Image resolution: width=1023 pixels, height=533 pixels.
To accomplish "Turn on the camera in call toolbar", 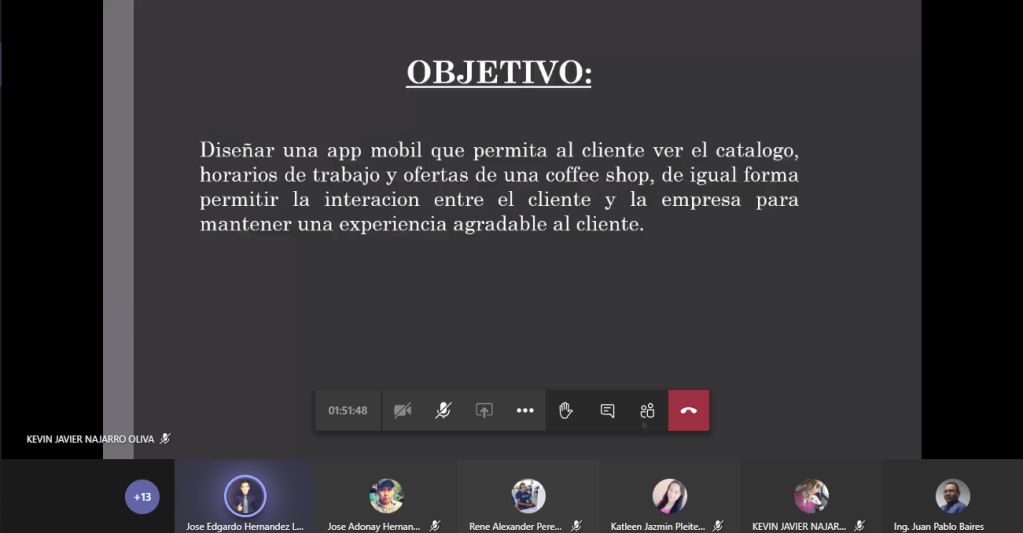I will click(403, 411).
